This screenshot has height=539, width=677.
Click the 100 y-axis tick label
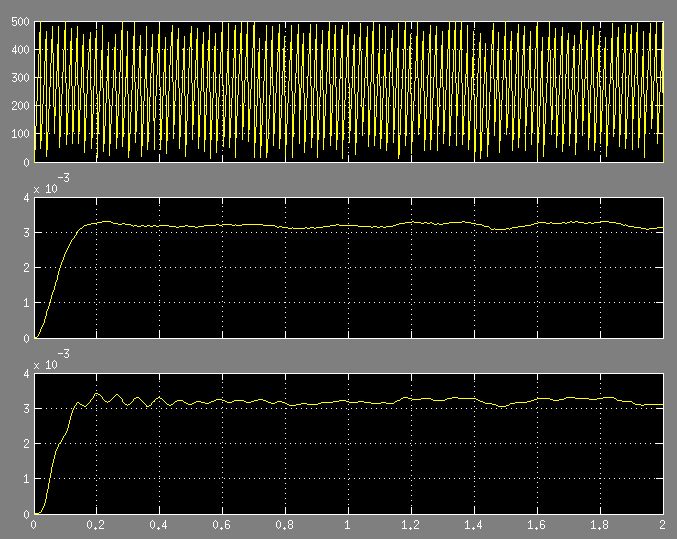point(20,134)
